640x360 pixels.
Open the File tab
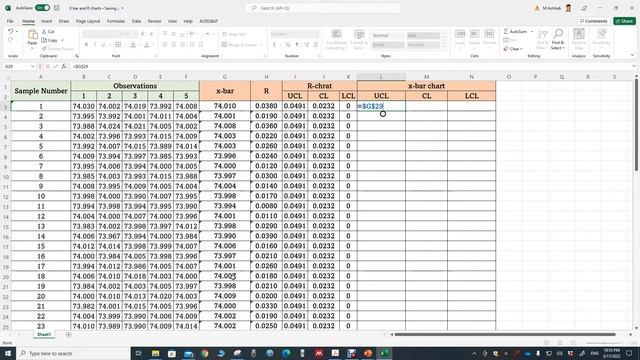point(10,21)
